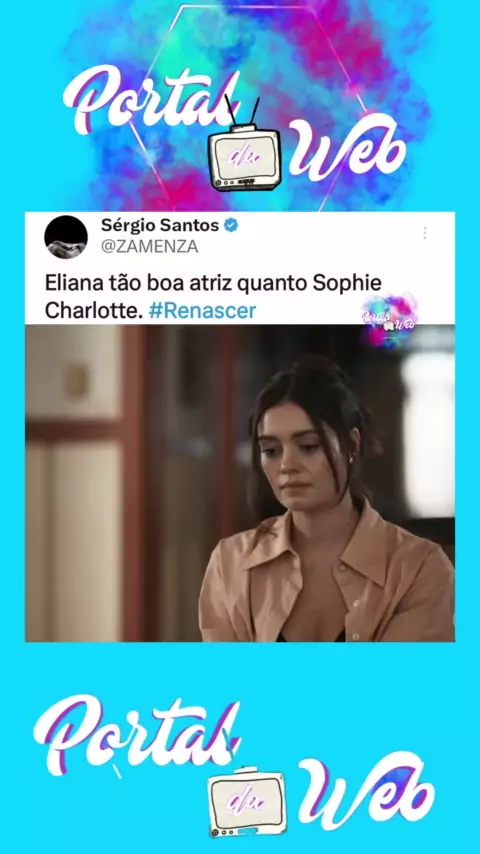Click the antenna on the top TV icon

coord(242,111)
